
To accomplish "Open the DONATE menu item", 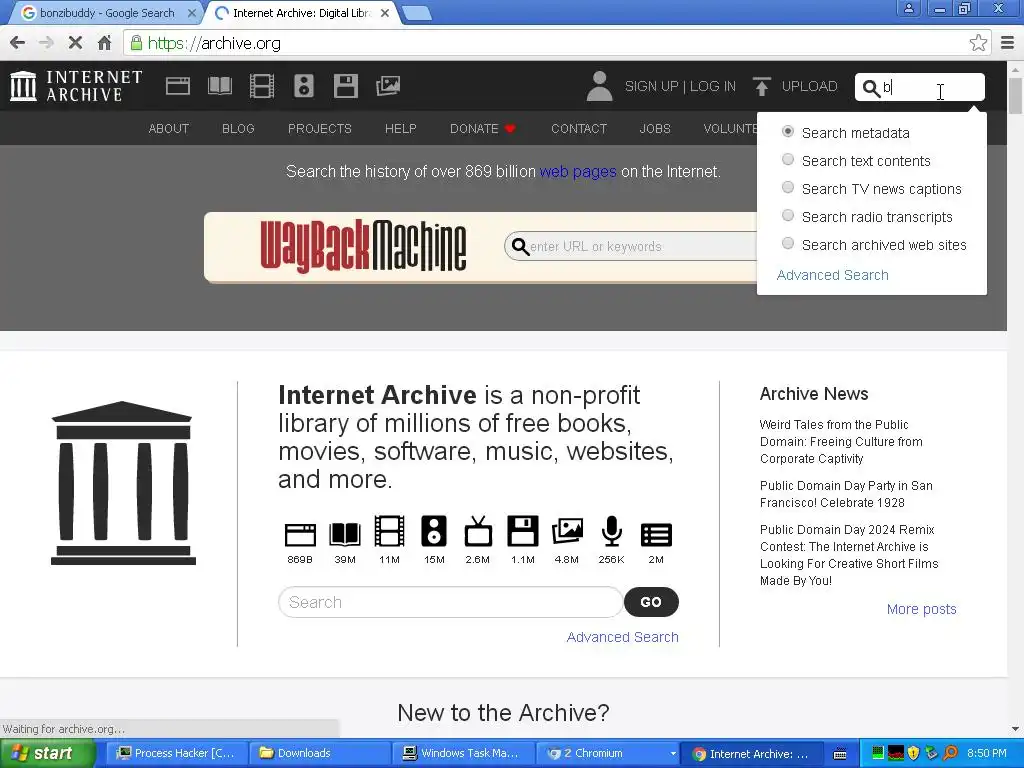I will pos(483,129).
